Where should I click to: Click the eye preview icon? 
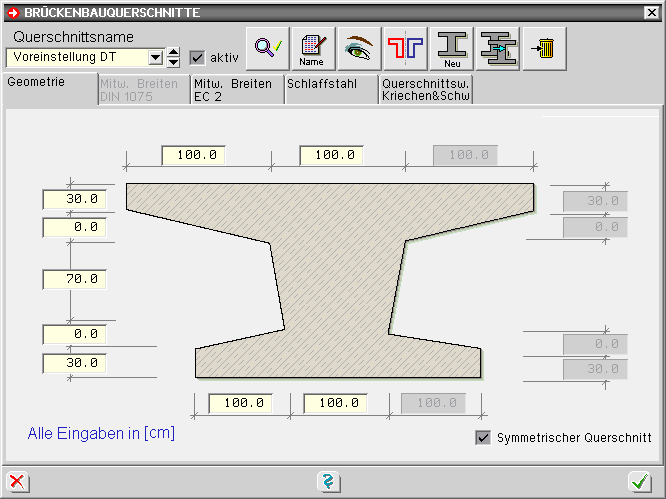[x=359, y=48]
